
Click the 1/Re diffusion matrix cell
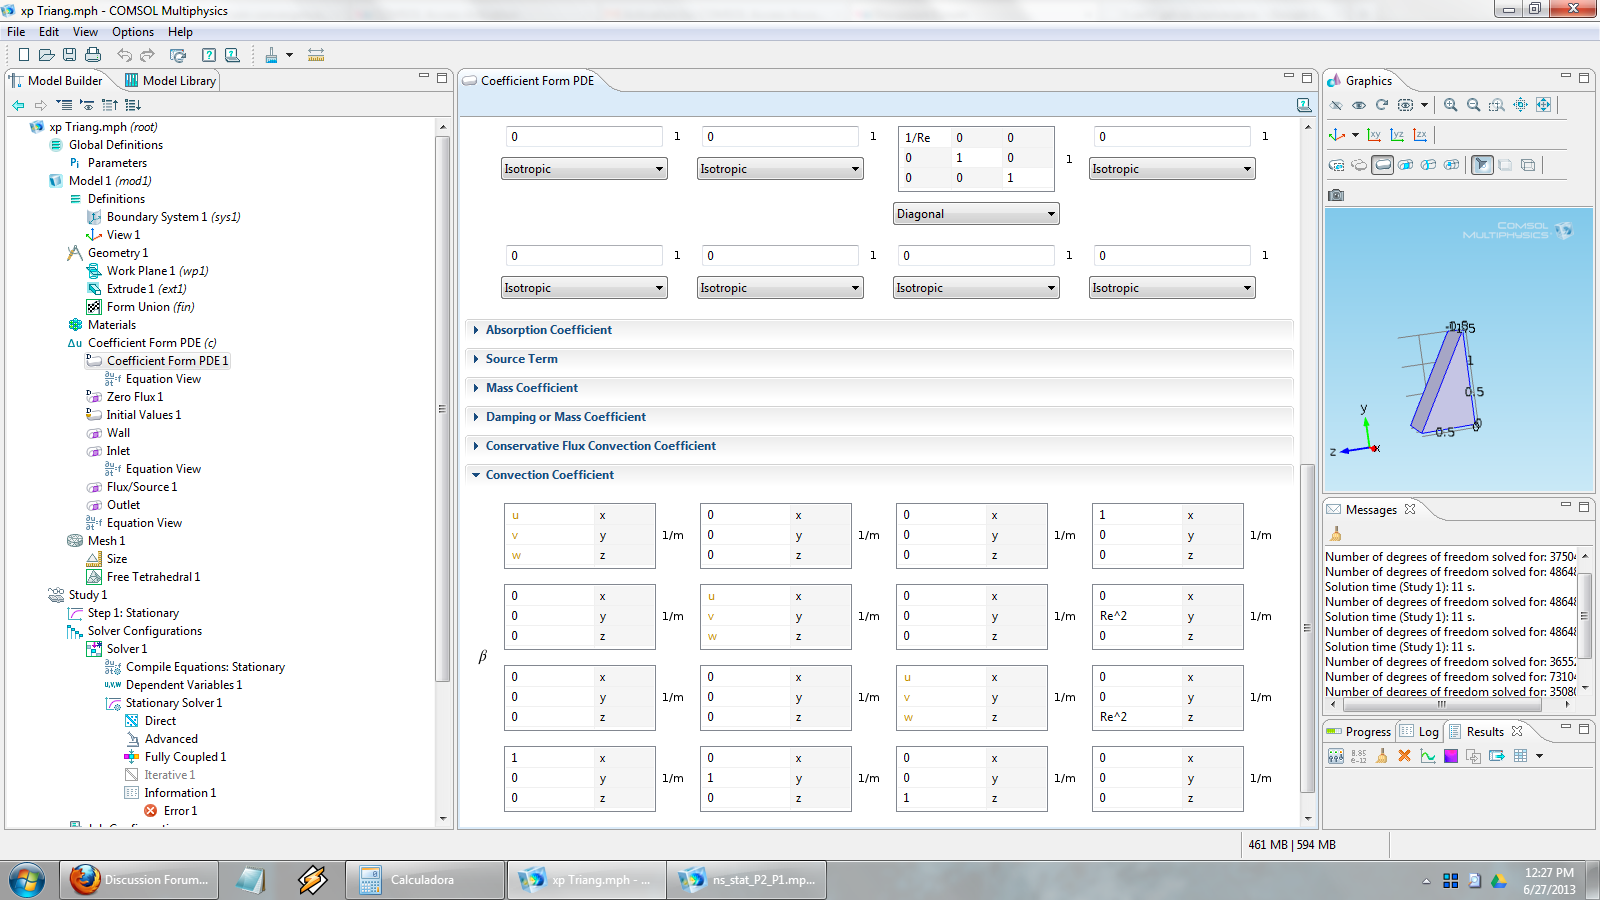click(x=924, y=138)
